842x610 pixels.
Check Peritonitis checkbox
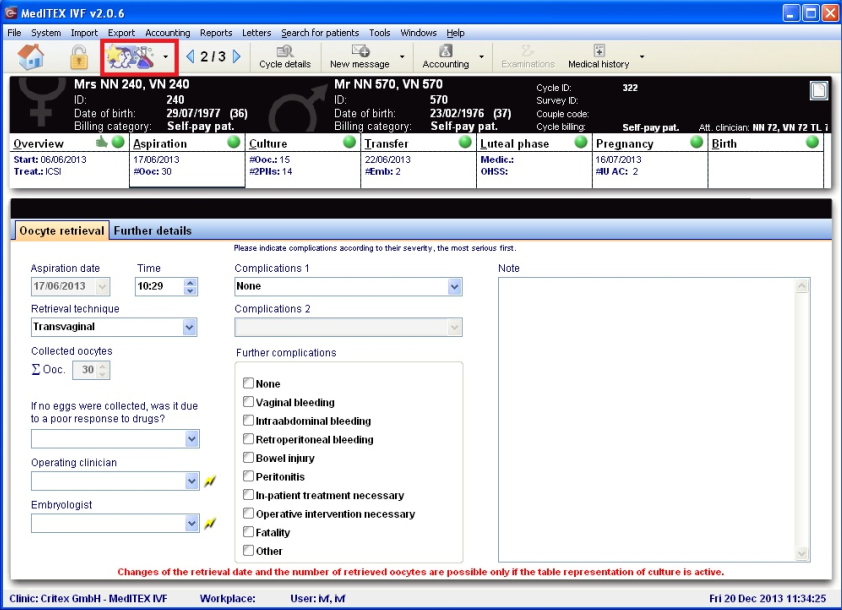click(248, 476)
